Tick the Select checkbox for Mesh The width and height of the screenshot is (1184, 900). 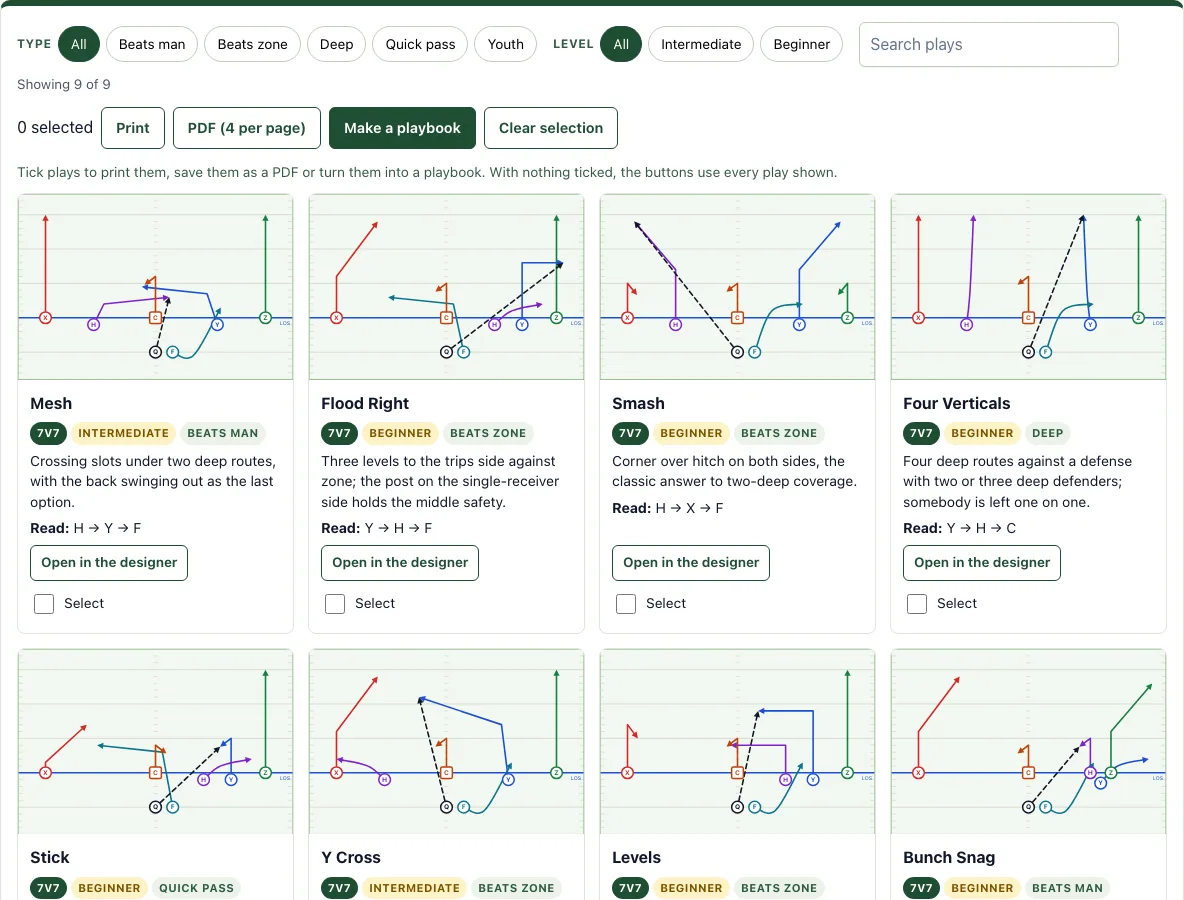pyautogui.click(x=44, y=604)
